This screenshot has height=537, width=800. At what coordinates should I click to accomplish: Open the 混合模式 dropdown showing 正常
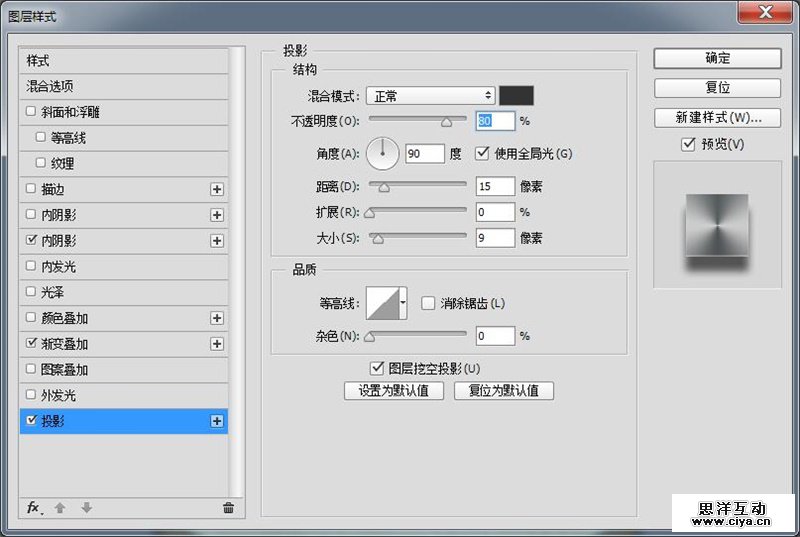click(431, 95)
